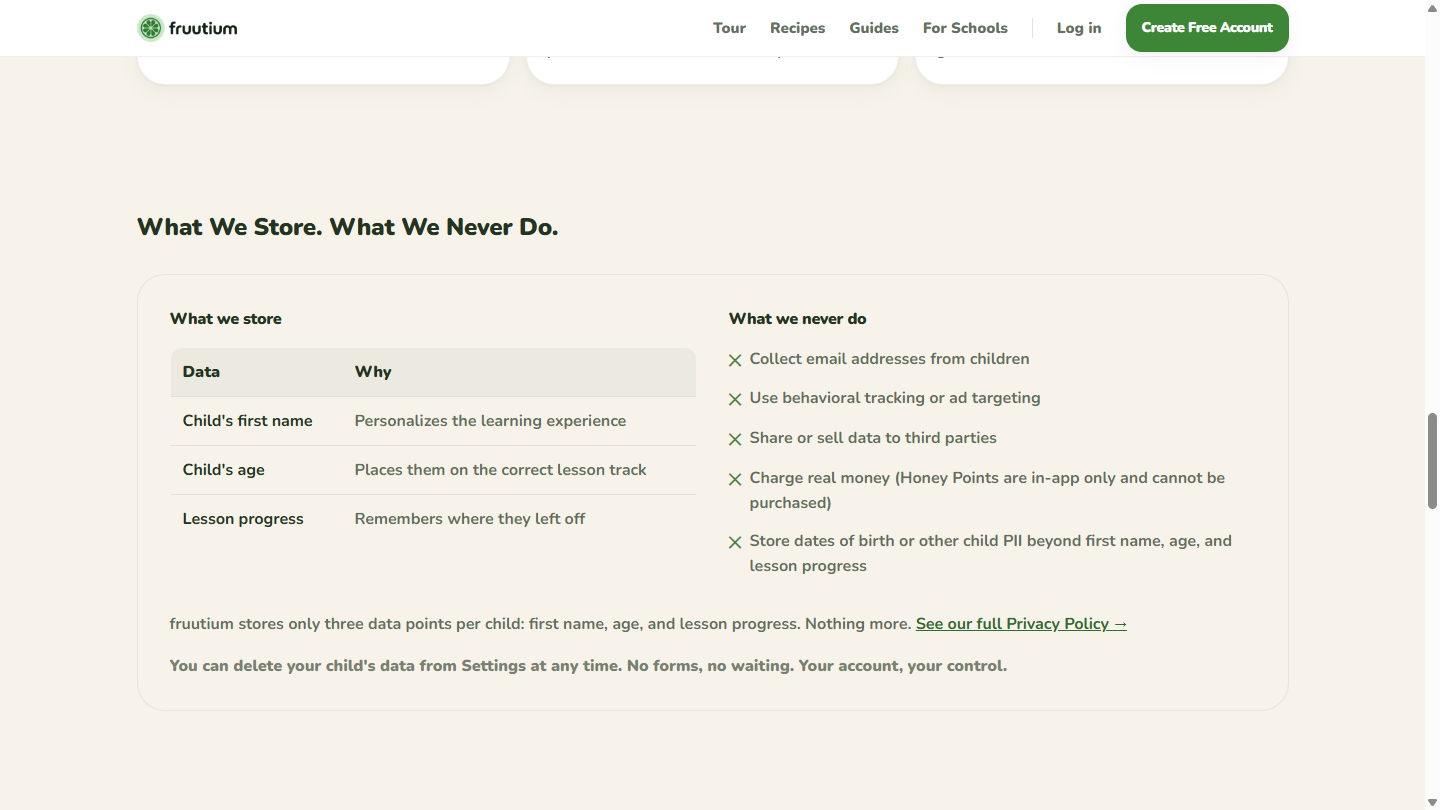Click X icon beside Store dates of birth
The image size is (1440, 810).
point(735,542)
